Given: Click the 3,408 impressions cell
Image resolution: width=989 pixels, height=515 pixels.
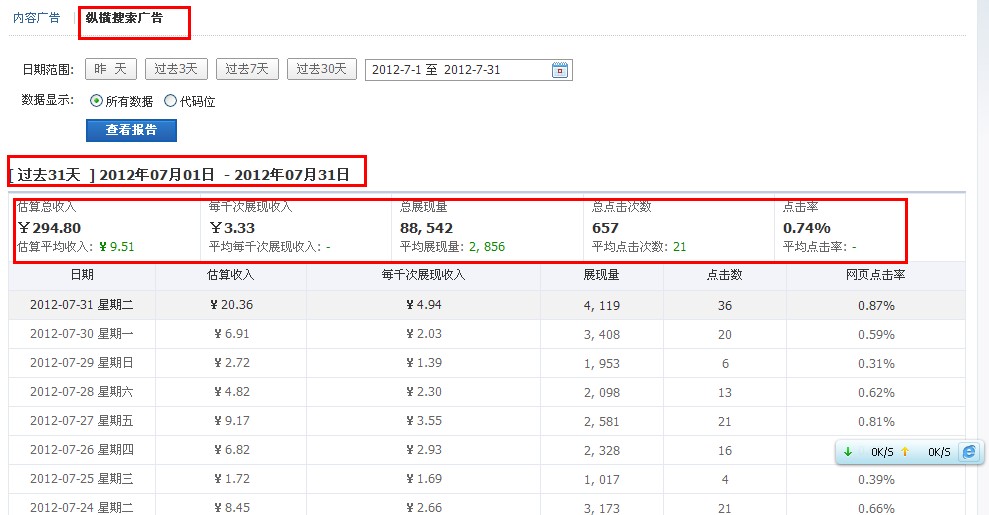Looking at the screenshot, I should tap(602, 335).
